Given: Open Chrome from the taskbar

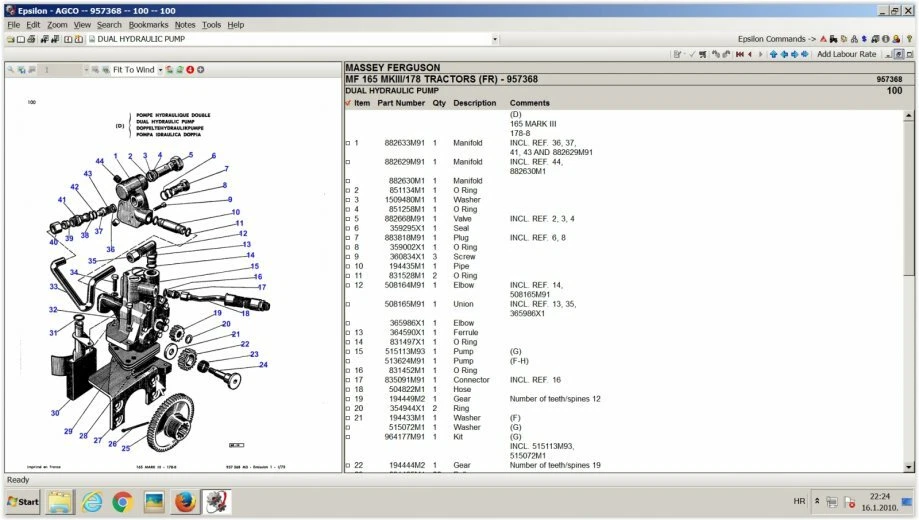Looking at the screenshot, I should [x=122, y=502].
